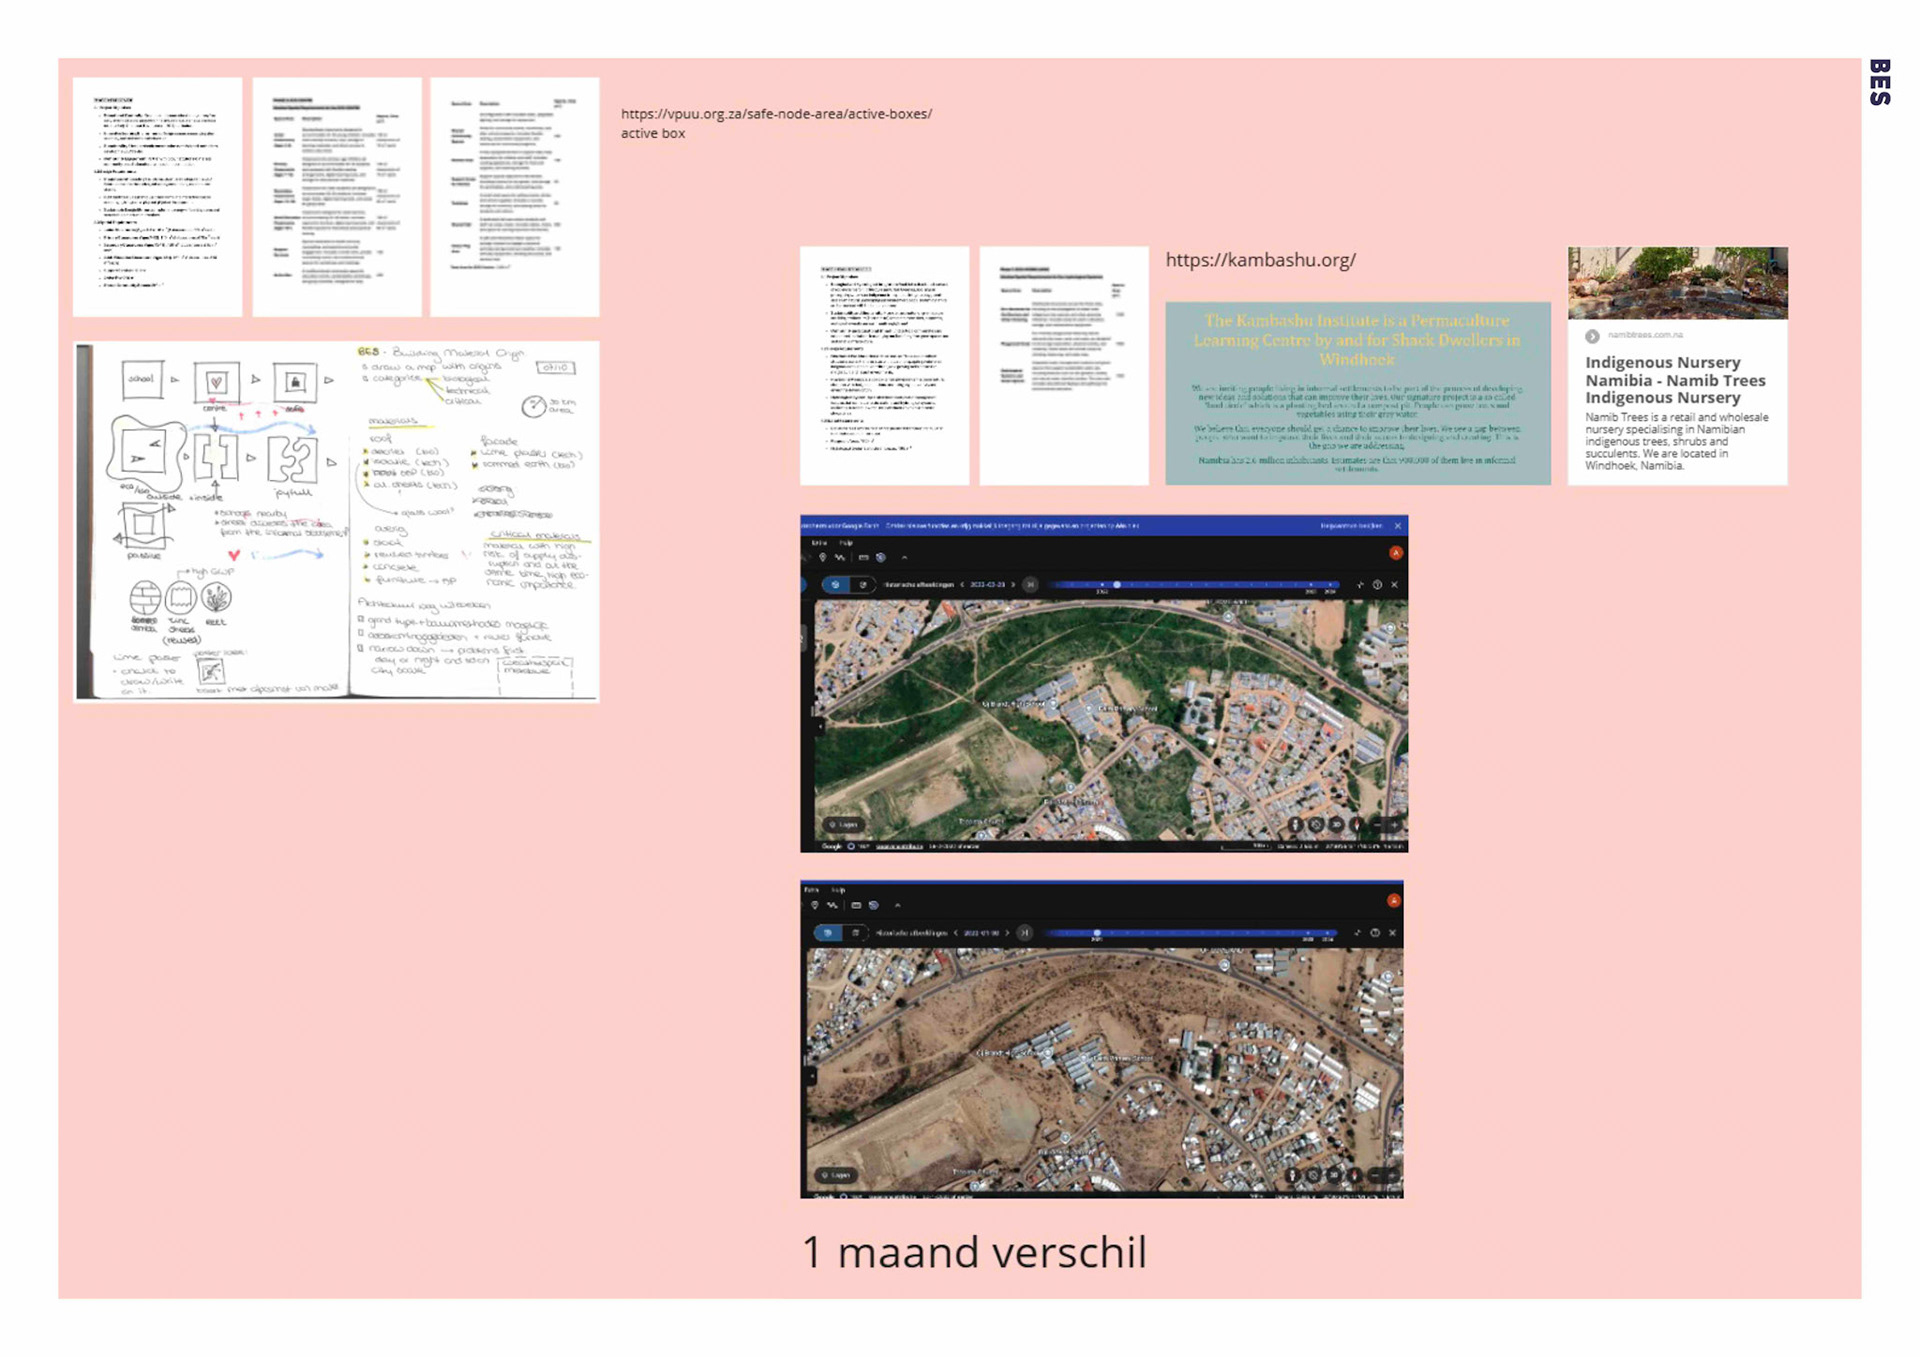The width and height of the screenshot is (1920, 1357).
Task: Open Help menu in lower Earth screenshot
Action: 838,890
